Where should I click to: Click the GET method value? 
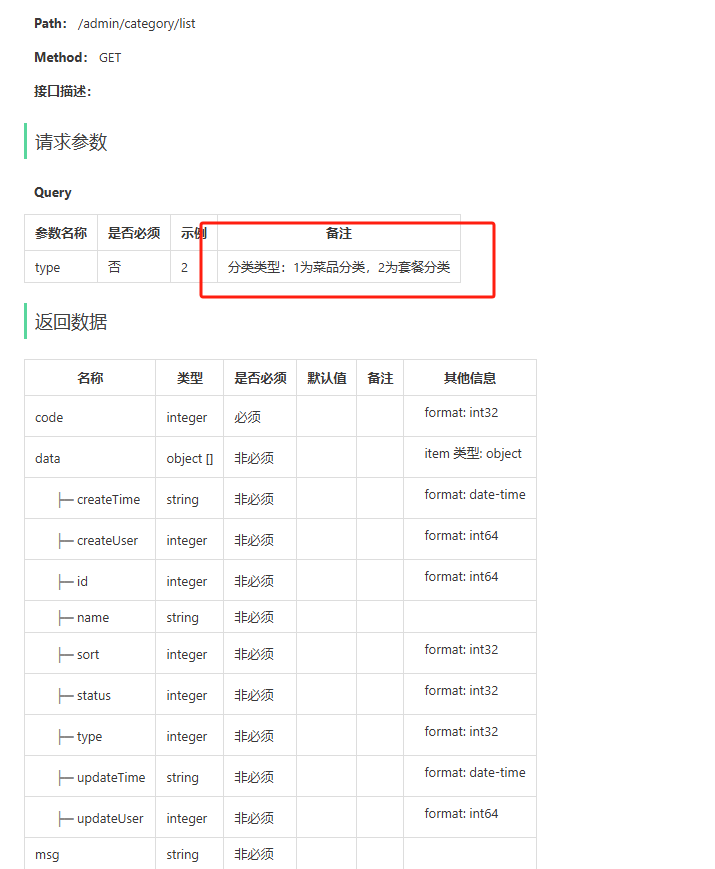pyautogui.click(x=110, y=58)
